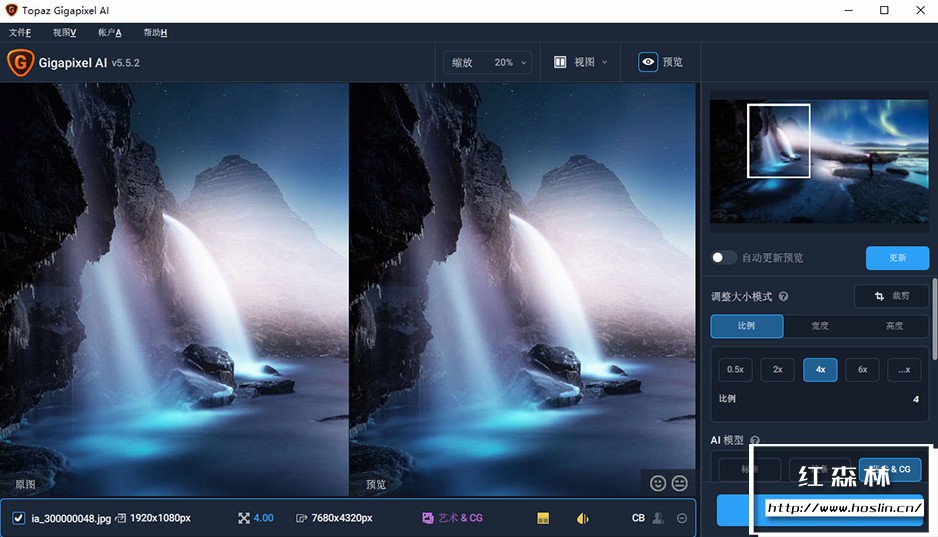
Task: Open the 帐户 menu
Action: pyautogui.click(x=109, y=32)
